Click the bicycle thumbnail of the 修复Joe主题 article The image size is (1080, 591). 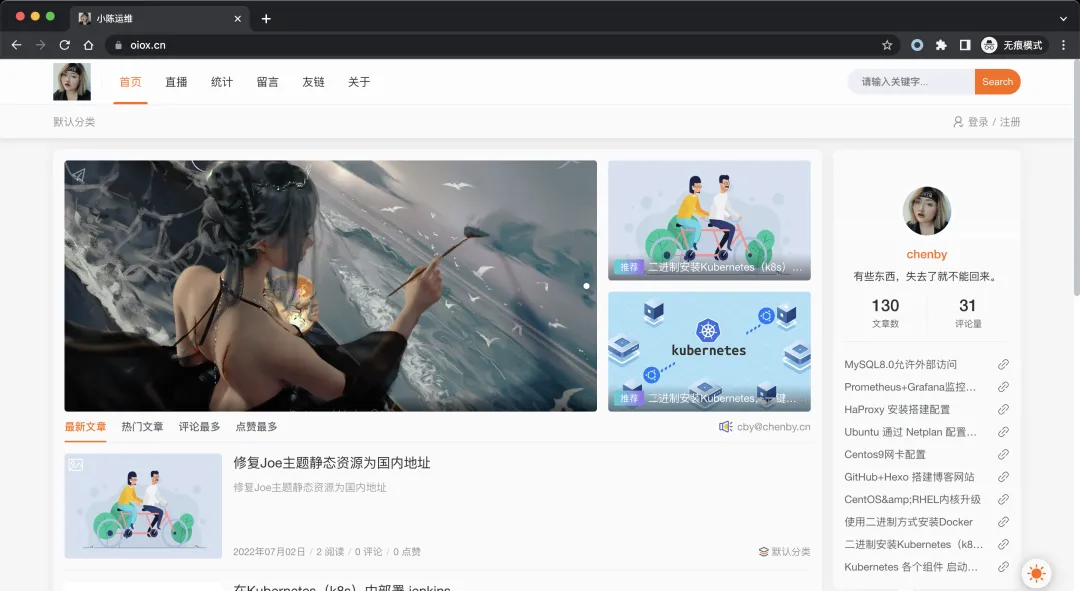pos(143,506)
